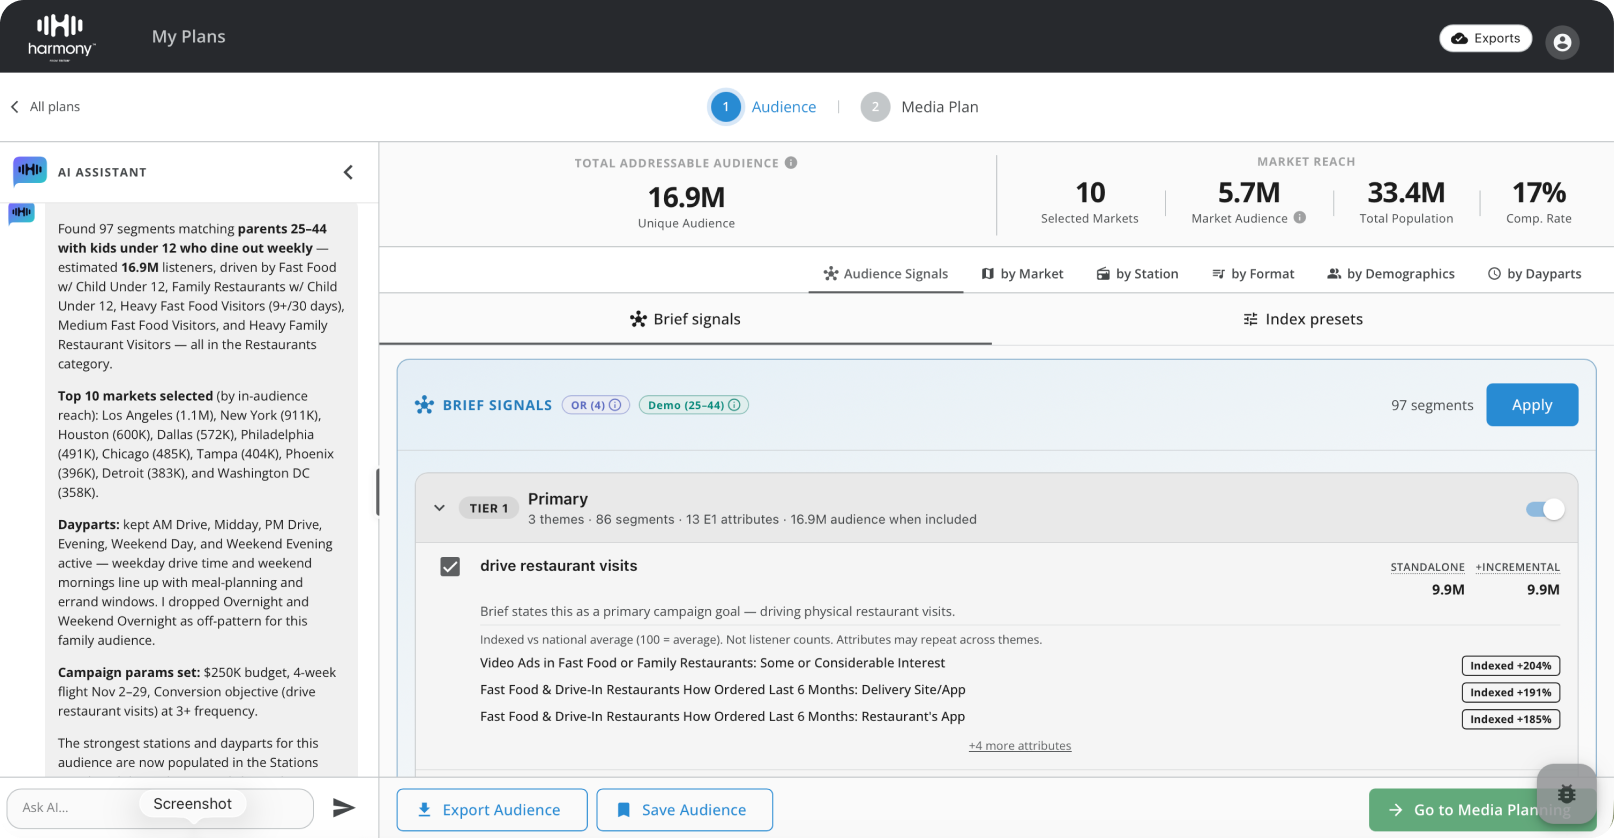Click the 17% Comp. Rate stat
The height and width of the screenshot is (838, 1614).
(1539, 202)
